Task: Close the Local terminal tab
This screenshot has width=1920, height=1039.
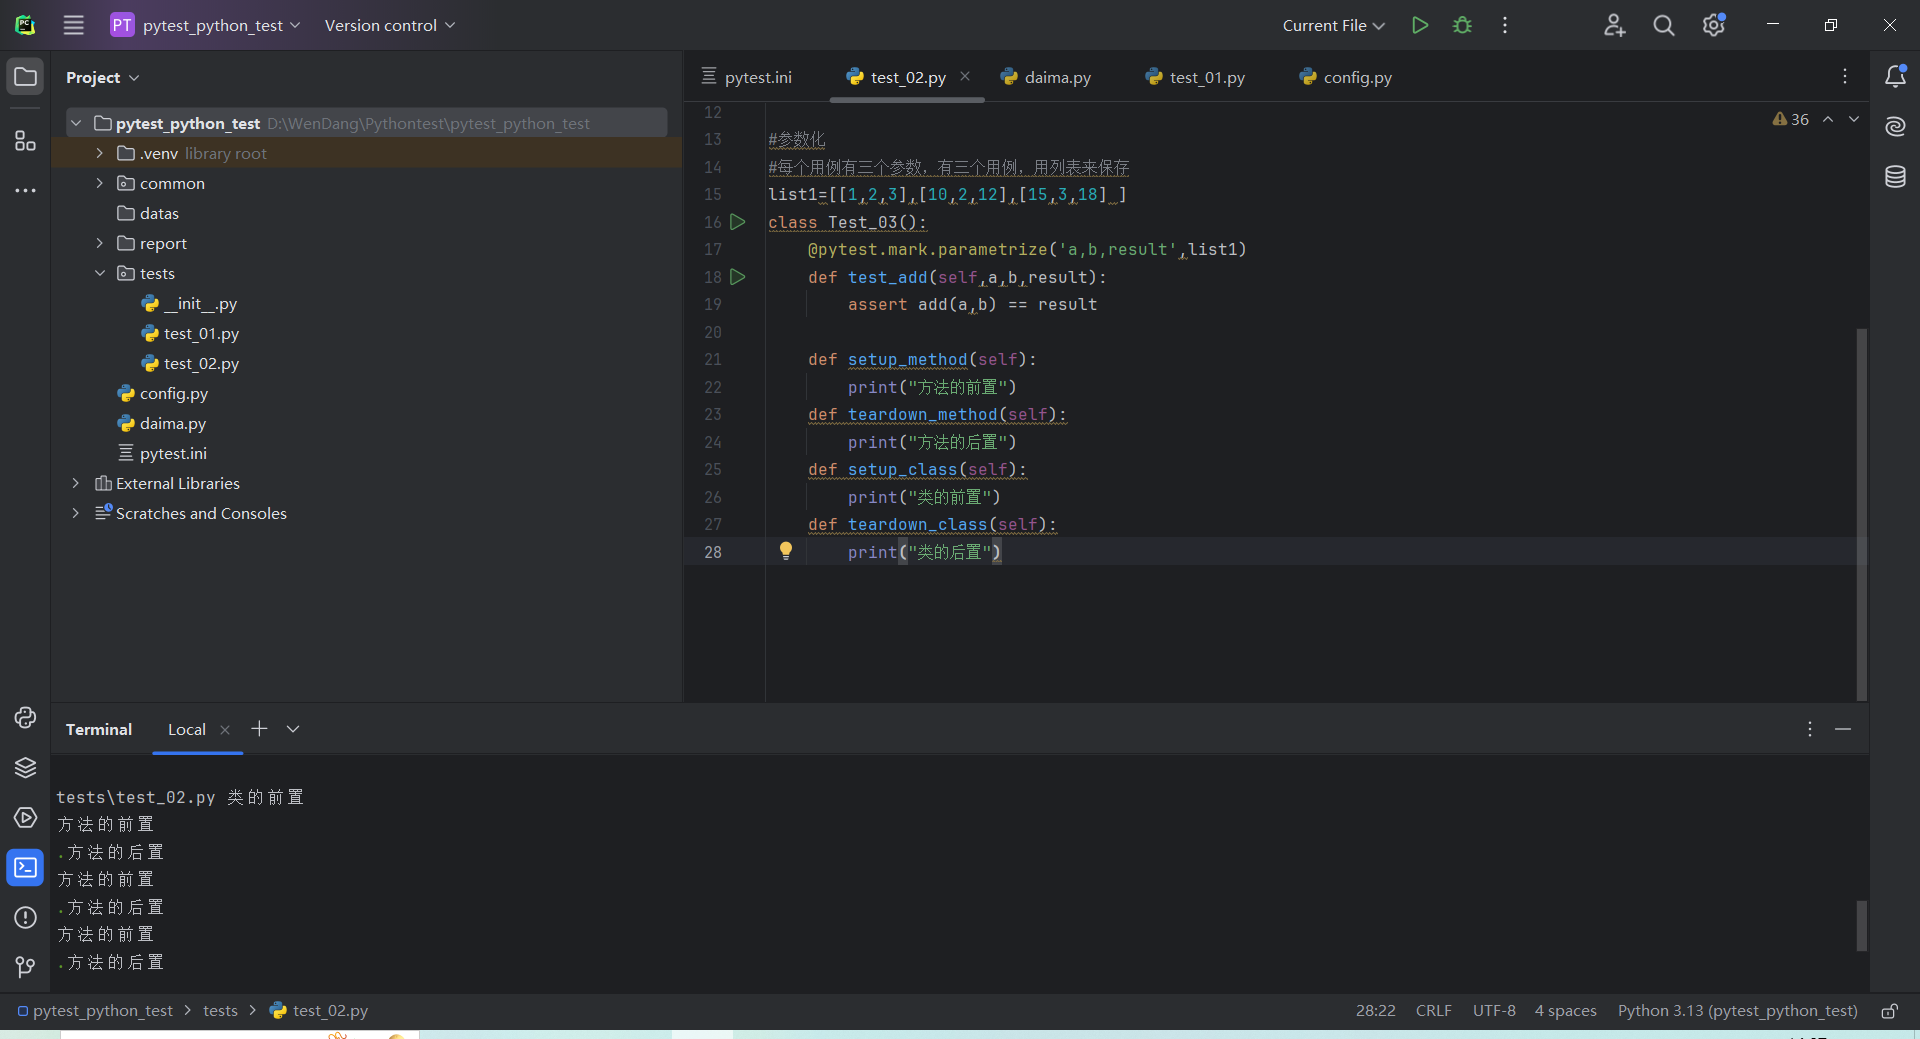Action: click(225, 730)
